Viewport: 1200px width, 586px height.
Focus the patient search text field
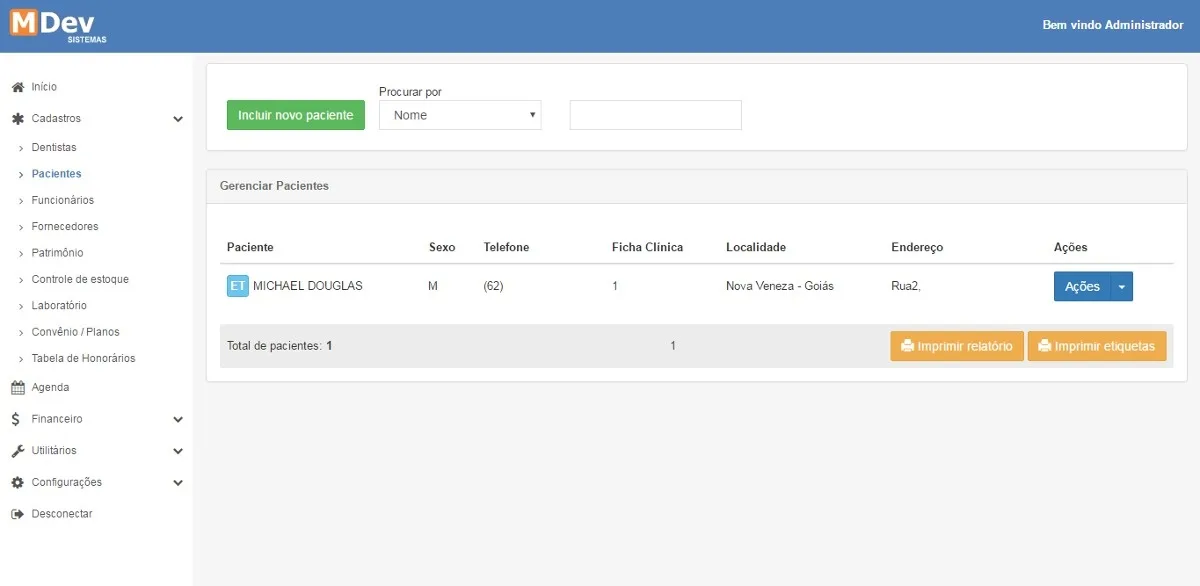pos(656,115)
